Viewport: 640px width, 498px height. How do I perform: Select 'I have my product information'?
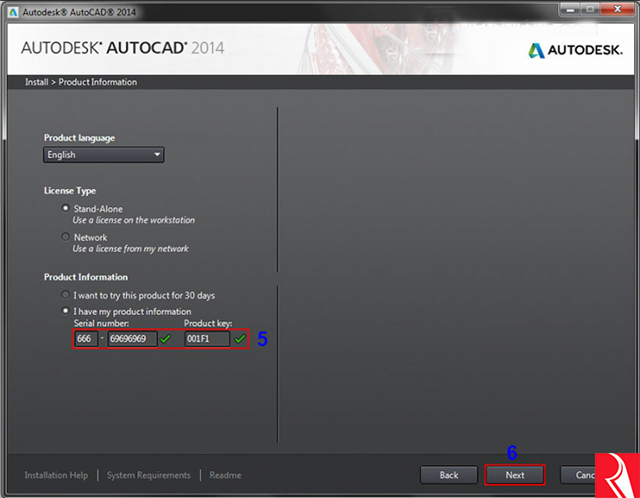(x=66, y=311)
